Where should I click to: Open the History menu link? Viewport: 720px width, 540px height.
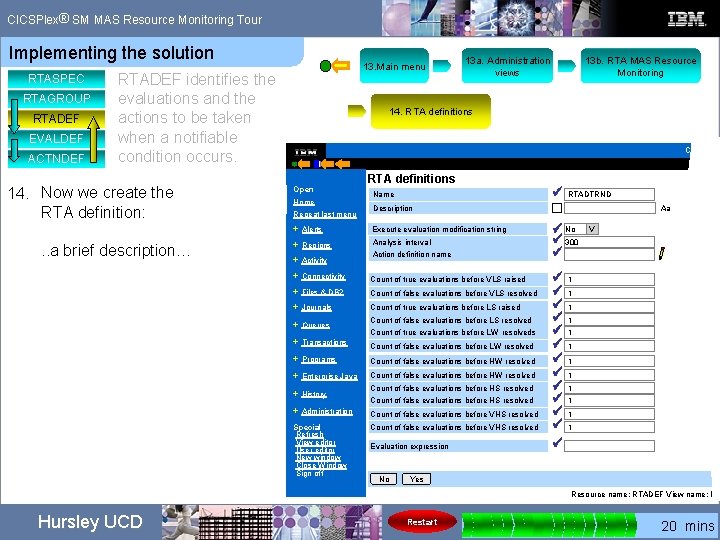314,394
